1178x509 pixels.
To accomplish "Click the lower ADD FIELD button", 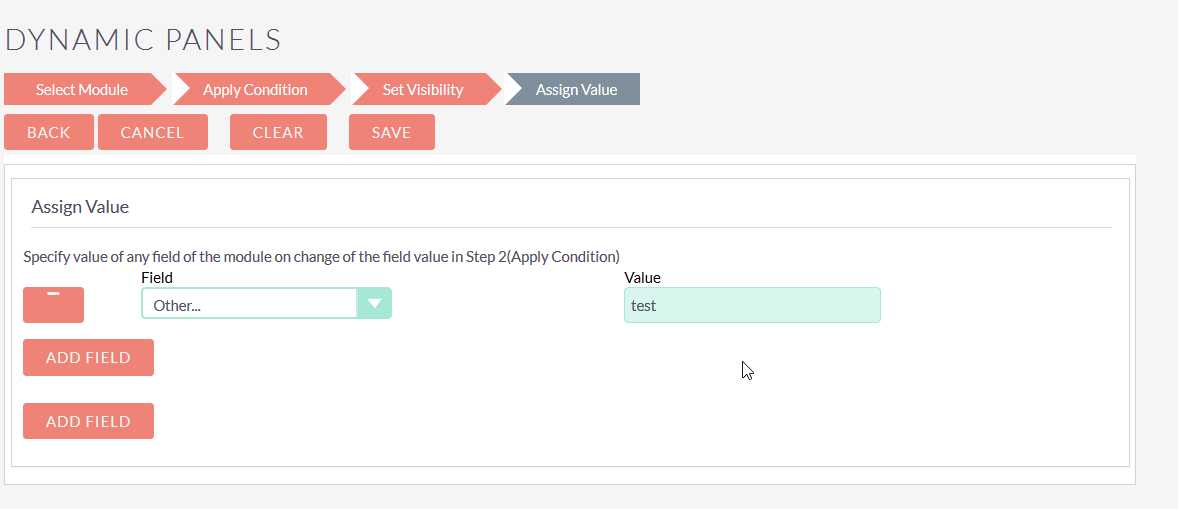I will point(89,421).
